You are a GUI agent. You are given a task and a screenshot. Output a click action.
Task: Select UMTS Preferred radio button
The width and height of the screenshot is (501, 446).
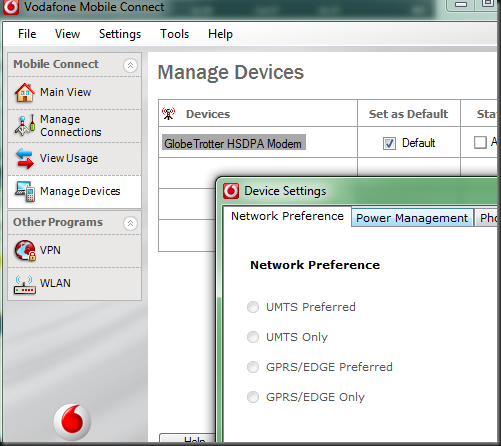[x=253, y=307]
